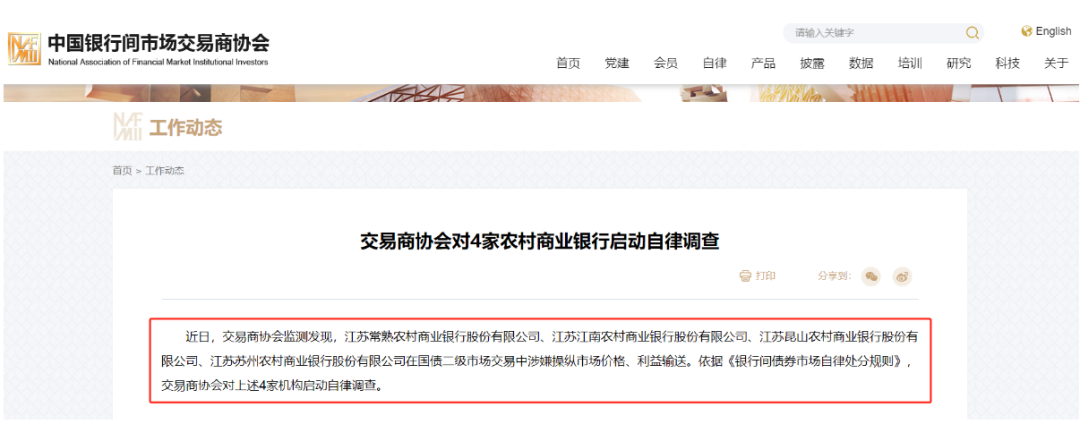
Task: Click the globe icon beside English
Action: tap(1026, 31)
